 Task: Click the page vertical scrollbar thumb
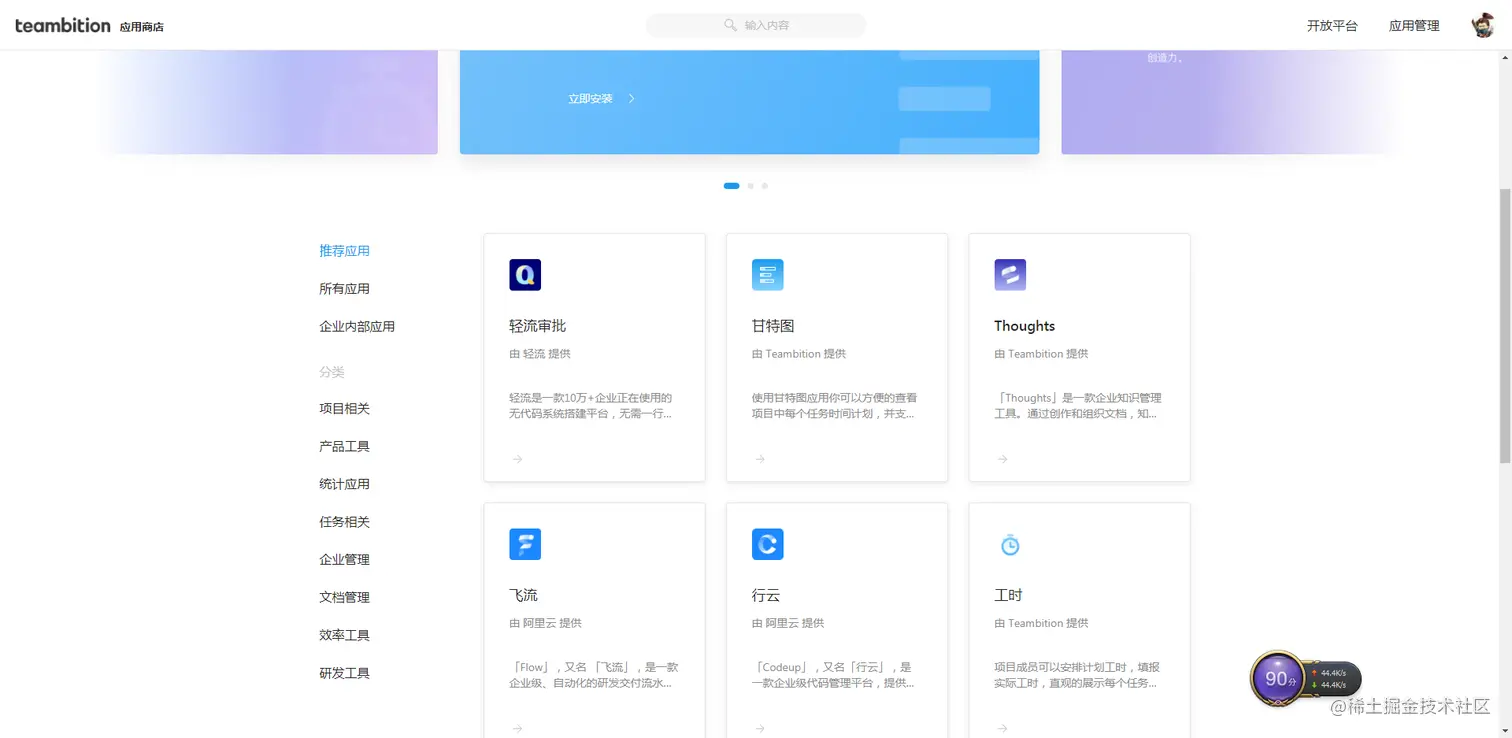[1505, 325]
